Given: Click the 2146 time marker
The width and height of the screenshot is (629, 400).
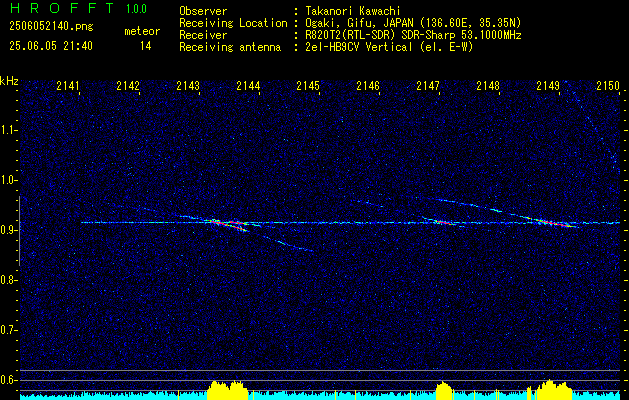Looking at the screenshot, I should coord(368,85).
